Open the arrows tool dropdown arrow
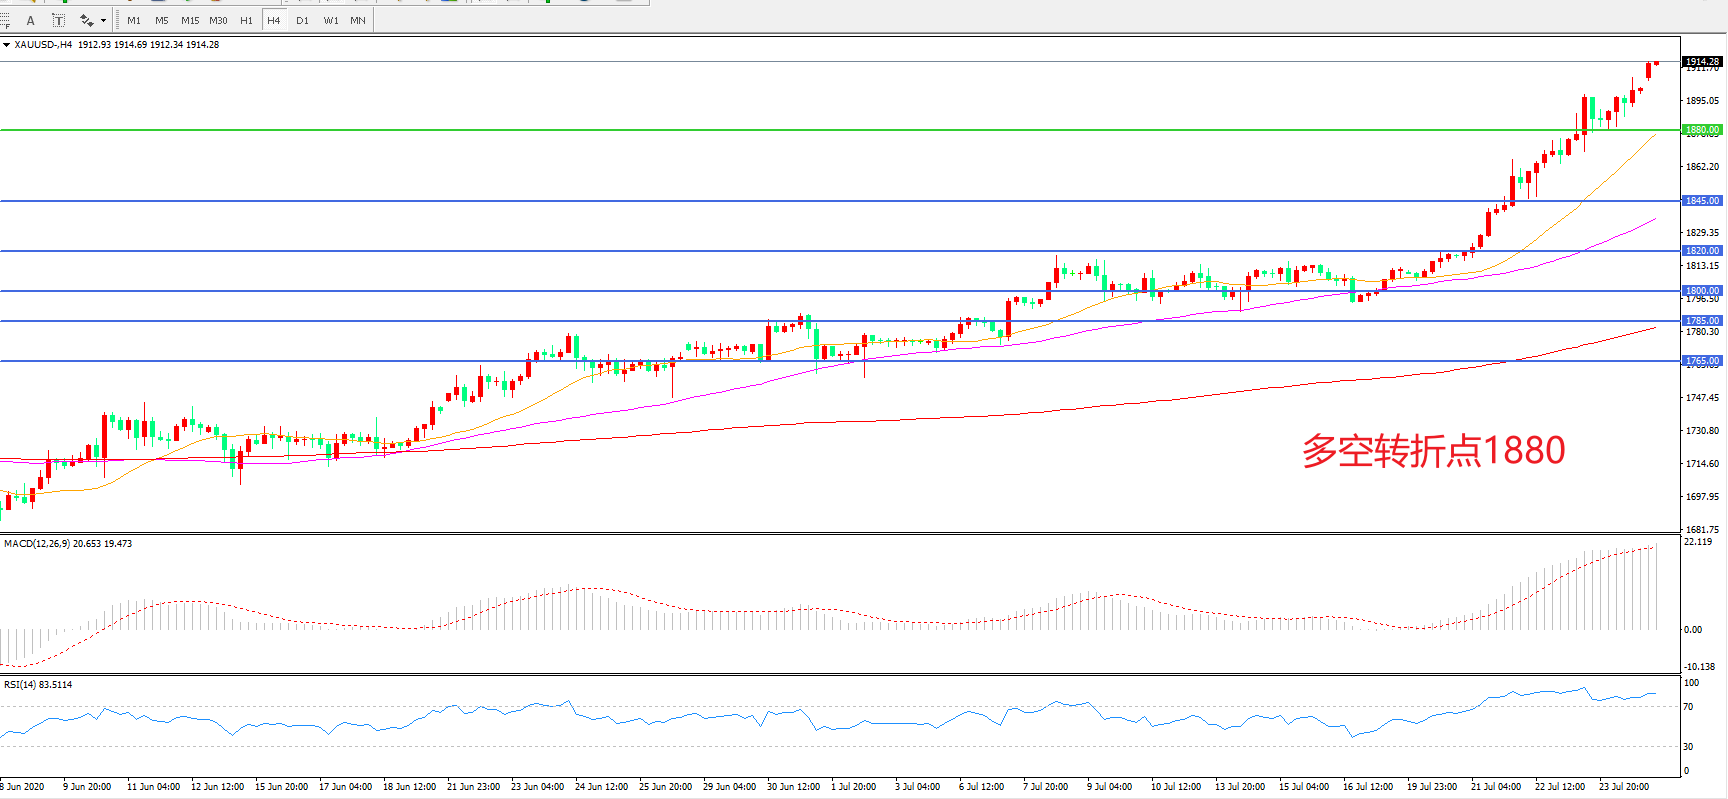This screenshot has height=799, width=1728. tap(103, 20)
